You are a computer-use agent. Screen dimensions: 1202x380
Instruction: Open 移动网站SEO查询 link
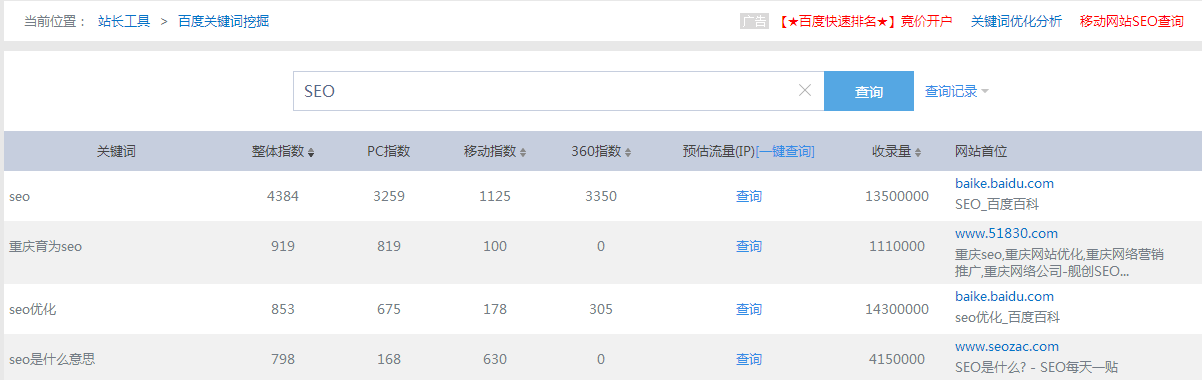coord(1132,21)
